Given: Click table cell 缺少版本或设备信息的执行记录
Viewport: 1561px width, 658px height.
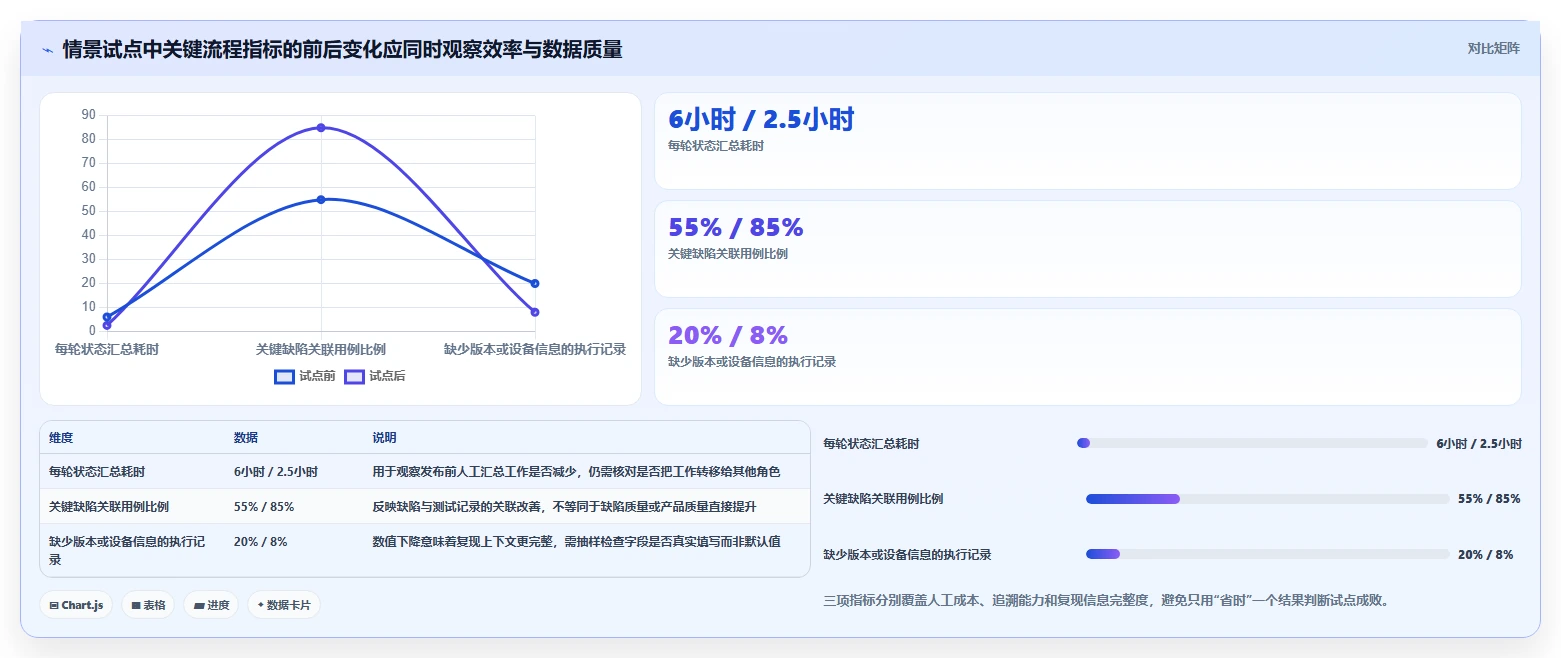Looking at the screenshot, I should tap(127, 550).
